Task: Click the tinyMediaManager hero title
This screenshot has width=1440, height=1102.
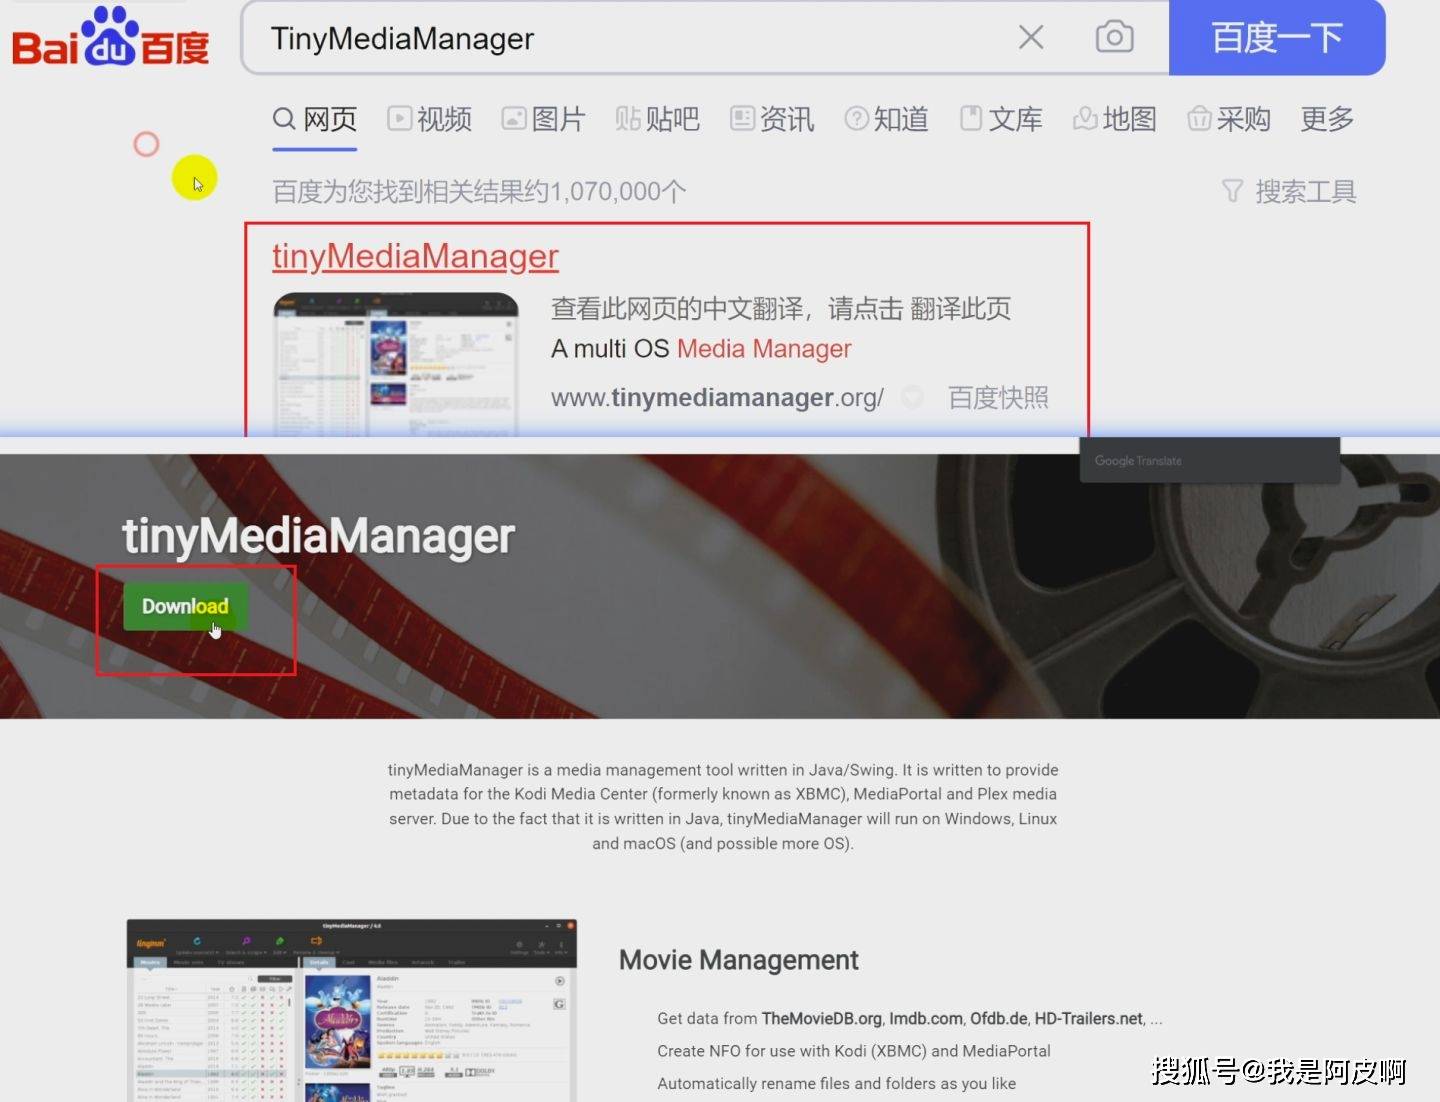Action: [318, 536]
